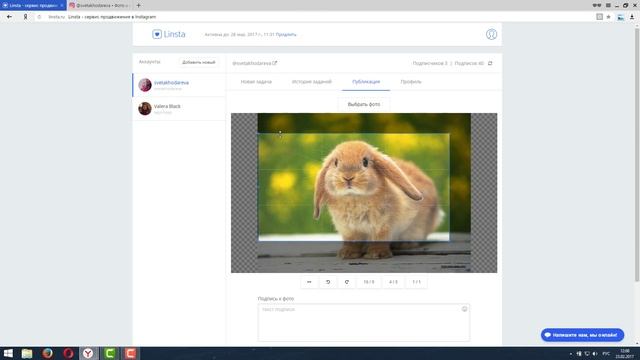Set the crop ratio to 1:1
Viewport: 640px width, 360px height.
click(417, 282)
